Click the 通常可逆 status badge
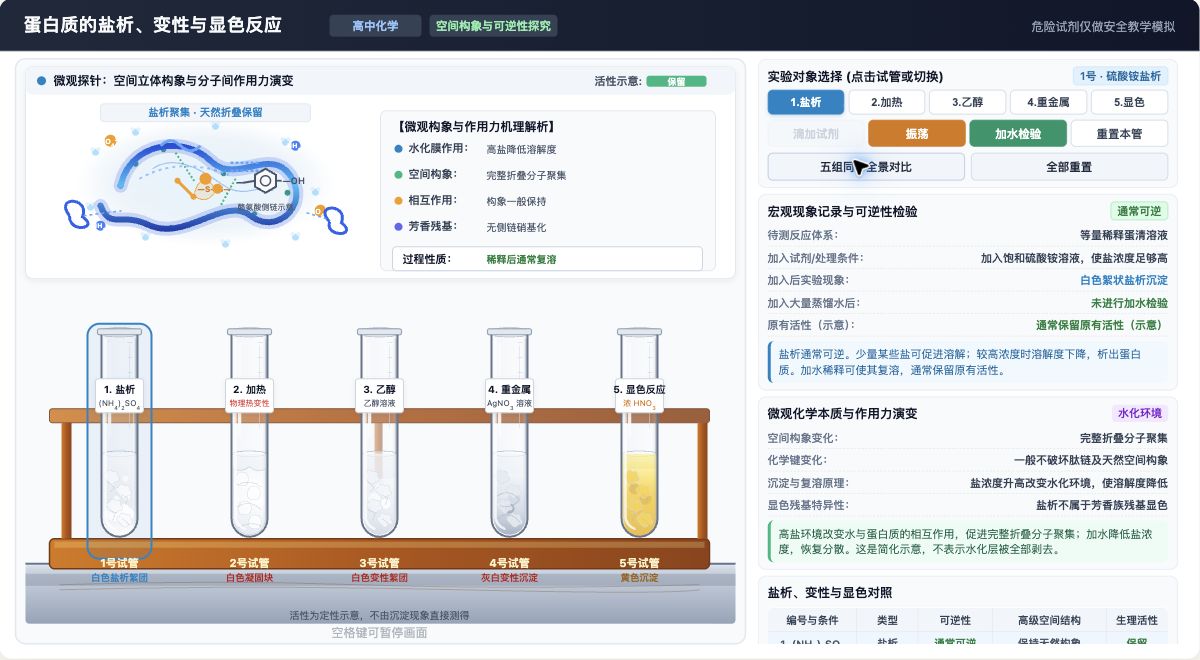This screenshot has height=660, width=1200. (x=1139, y=211)
